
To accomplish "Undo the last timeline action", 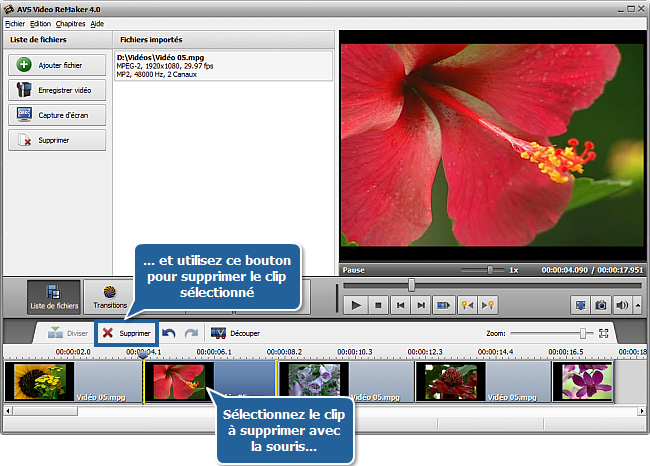I will click(x=169, y=333).
